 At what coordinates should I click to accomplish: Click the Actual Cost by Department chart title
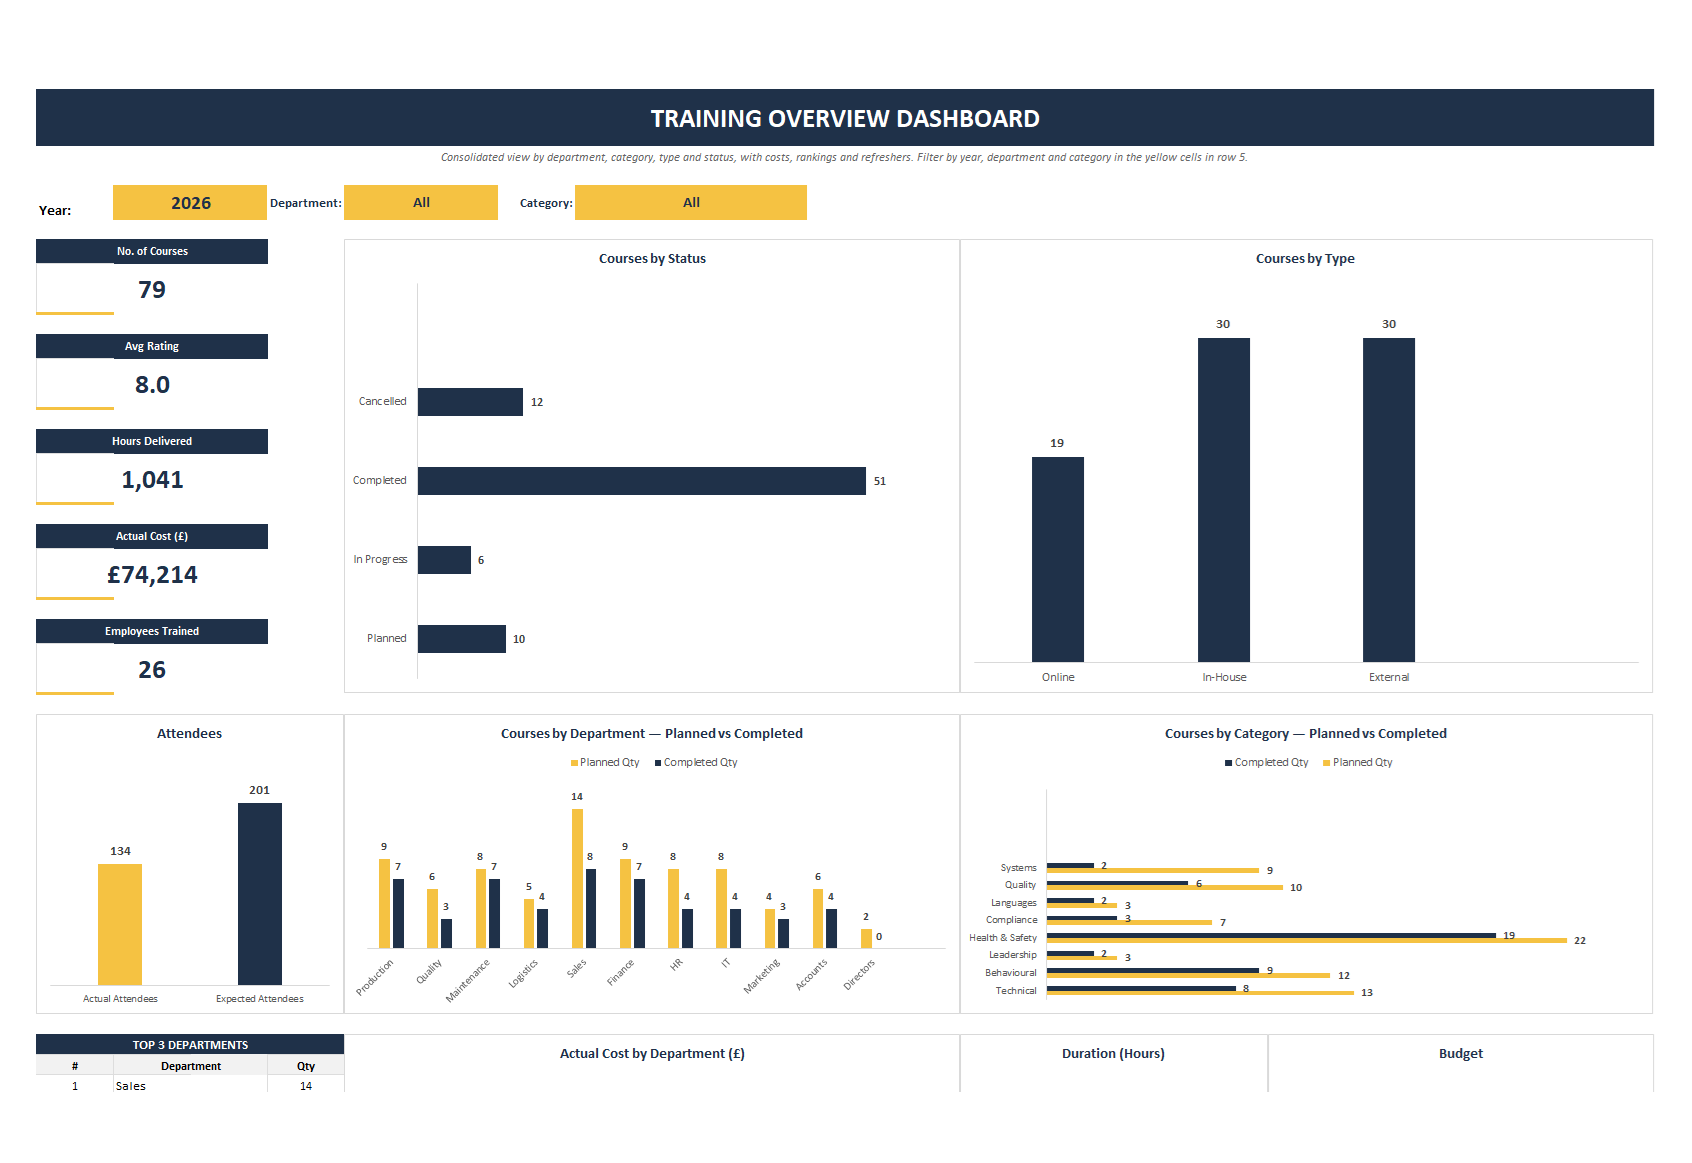coord(652,1053)
